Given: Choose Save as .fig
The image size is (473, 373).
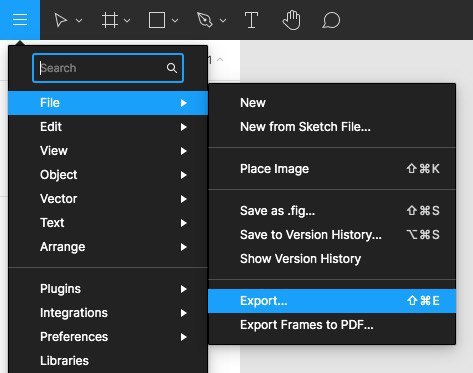Looking at the screenshot, I should tap(332, 211).
